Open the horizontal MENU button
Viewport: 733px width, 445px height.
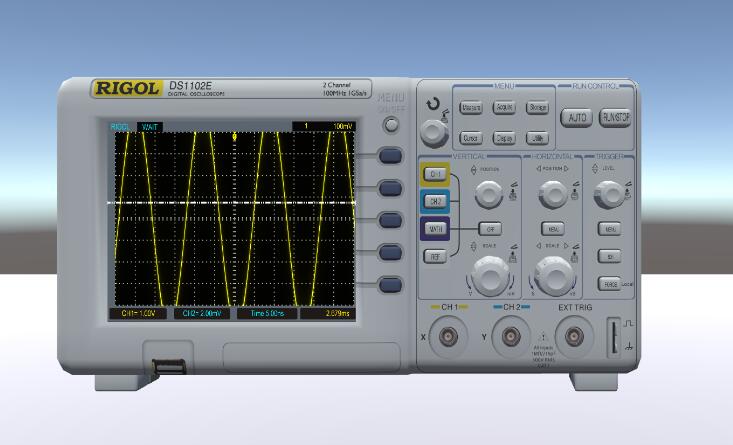tap(551, 228)
